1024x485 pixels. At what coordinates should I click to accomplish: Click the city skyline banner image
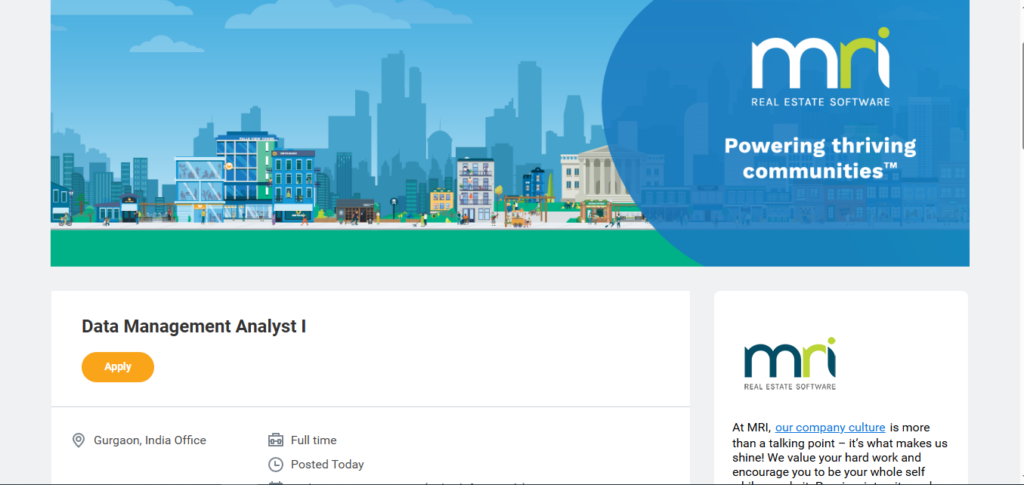tap(509, 133)
